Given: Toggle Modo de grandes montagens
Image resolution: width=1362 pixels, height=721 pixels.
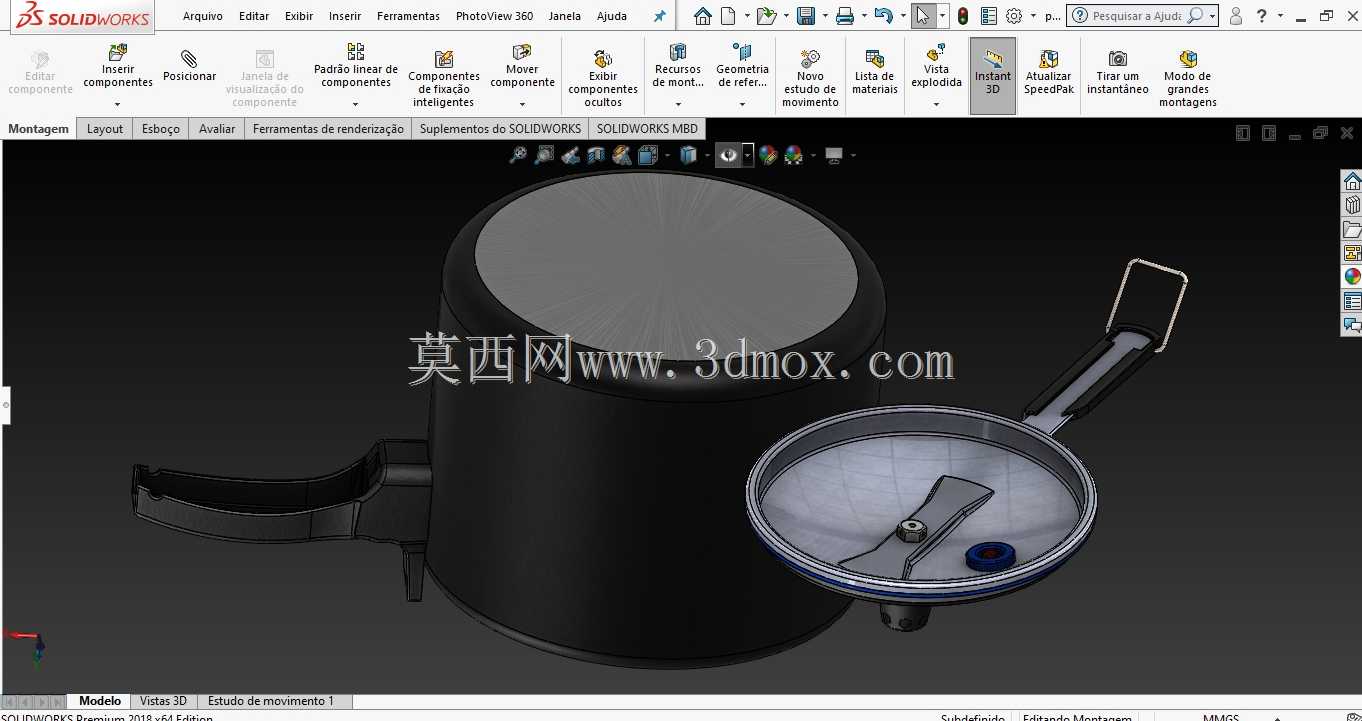Looking at the screenshot, I should (1188, 77).
